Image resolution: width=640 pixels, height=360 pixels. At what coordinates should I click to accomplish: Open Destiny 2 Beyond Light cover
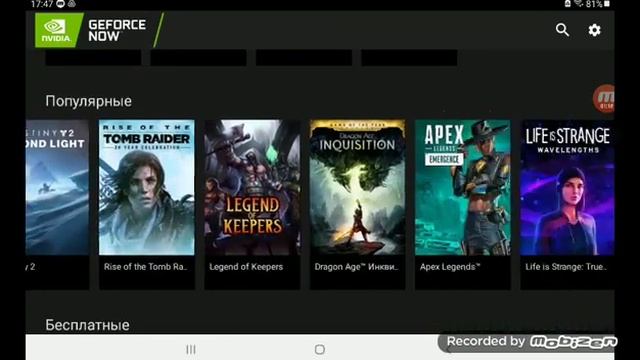point(57,187)
